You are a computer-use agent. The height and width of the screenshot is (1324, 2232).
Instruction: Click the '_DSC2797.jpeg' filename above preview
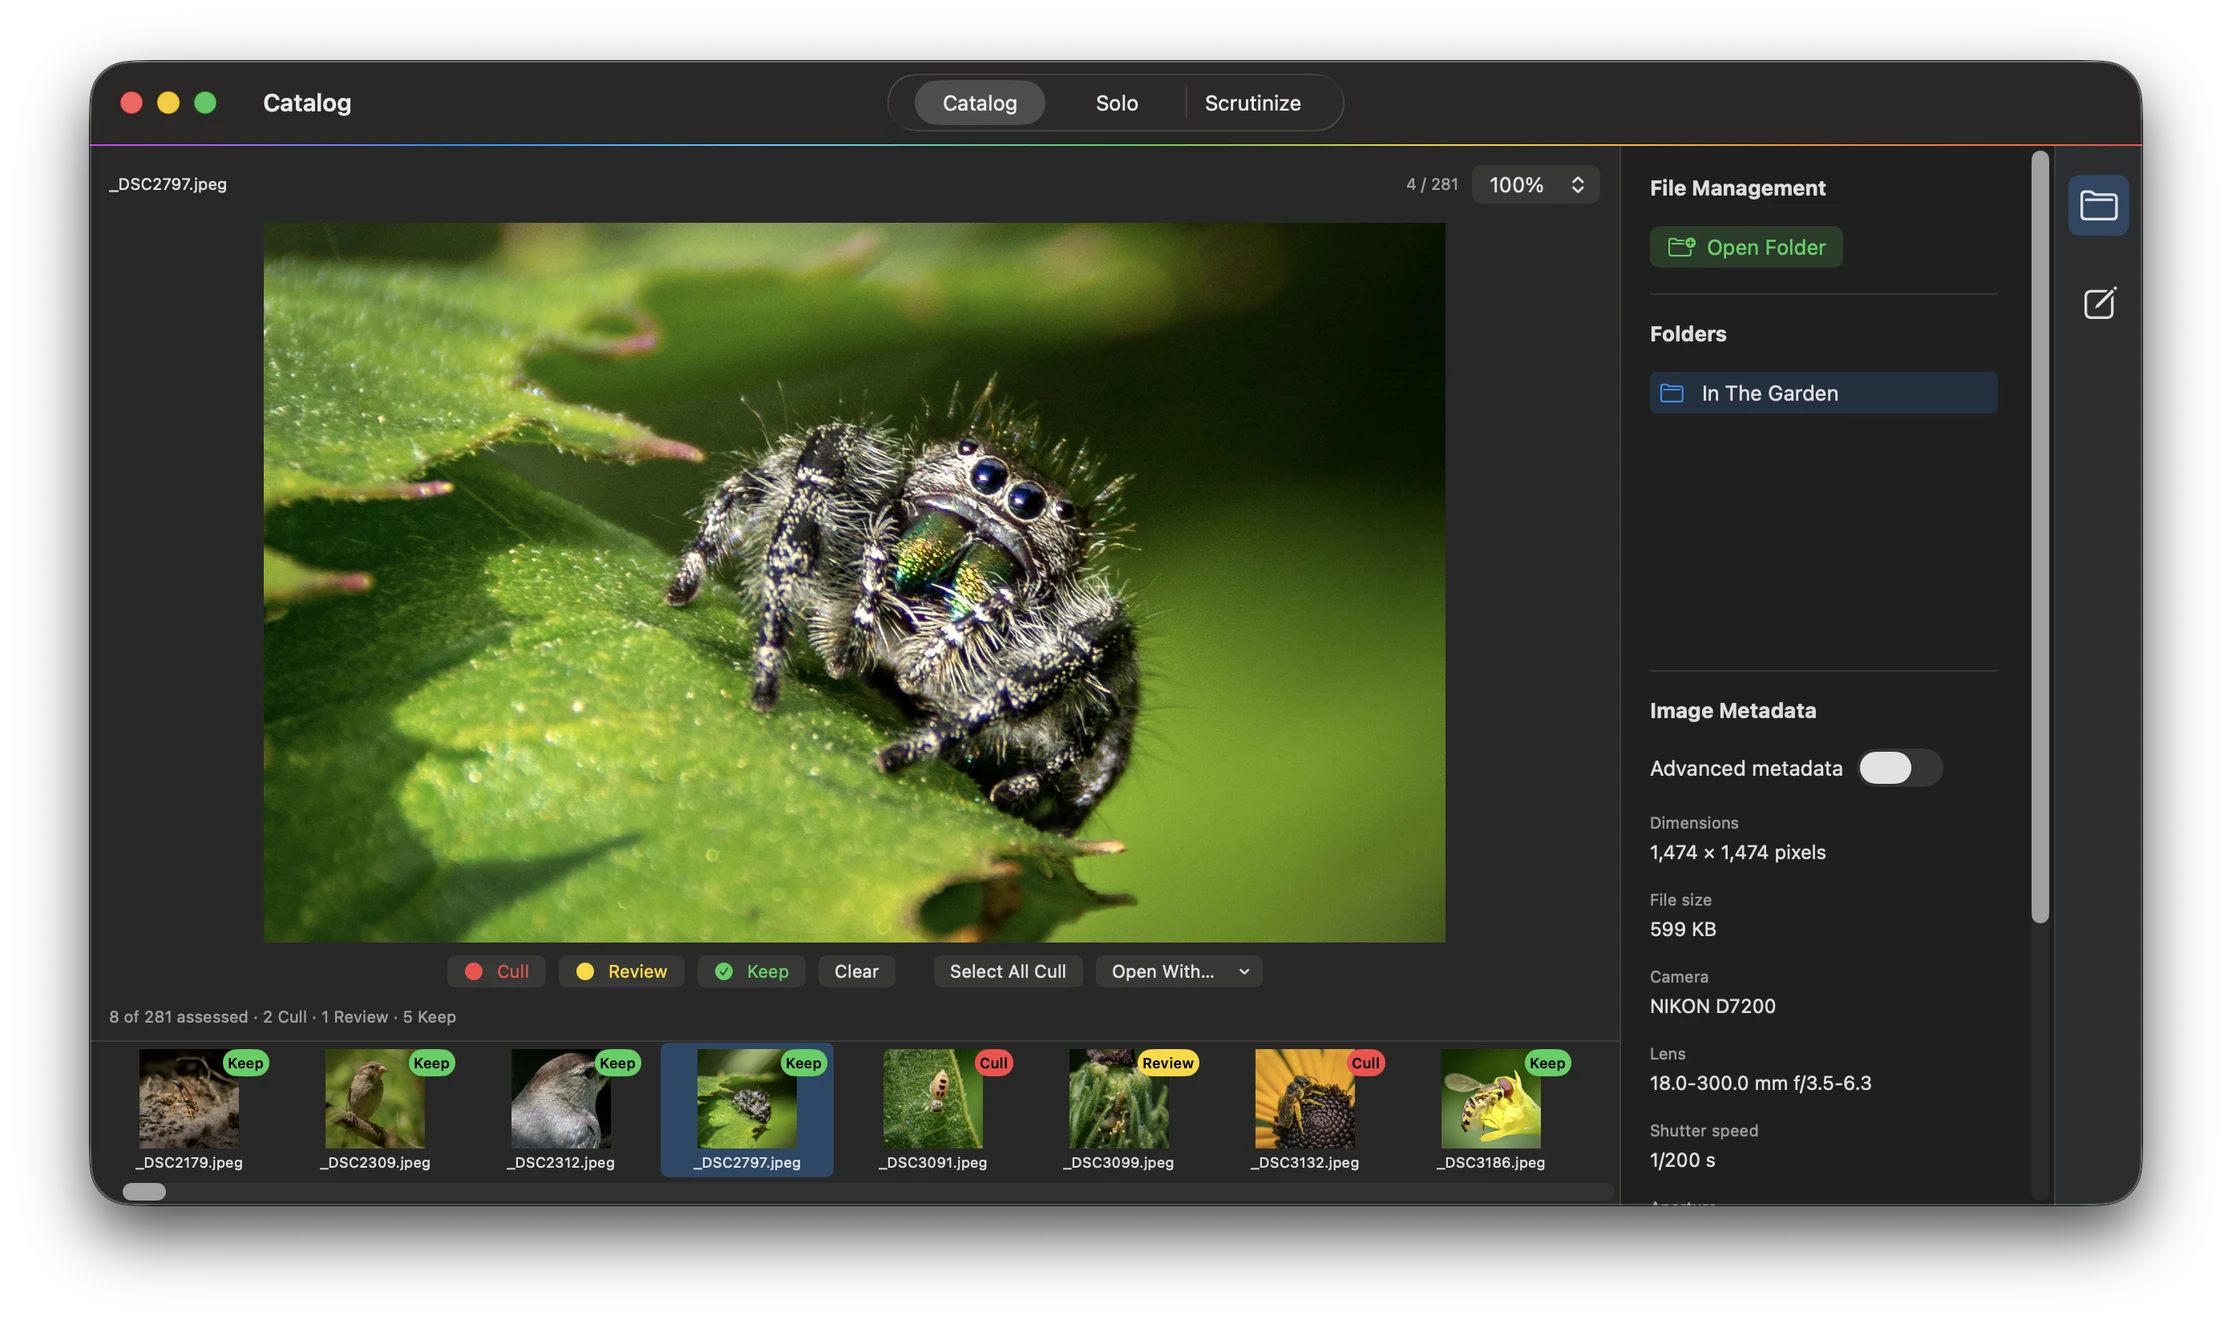point(168,184)
